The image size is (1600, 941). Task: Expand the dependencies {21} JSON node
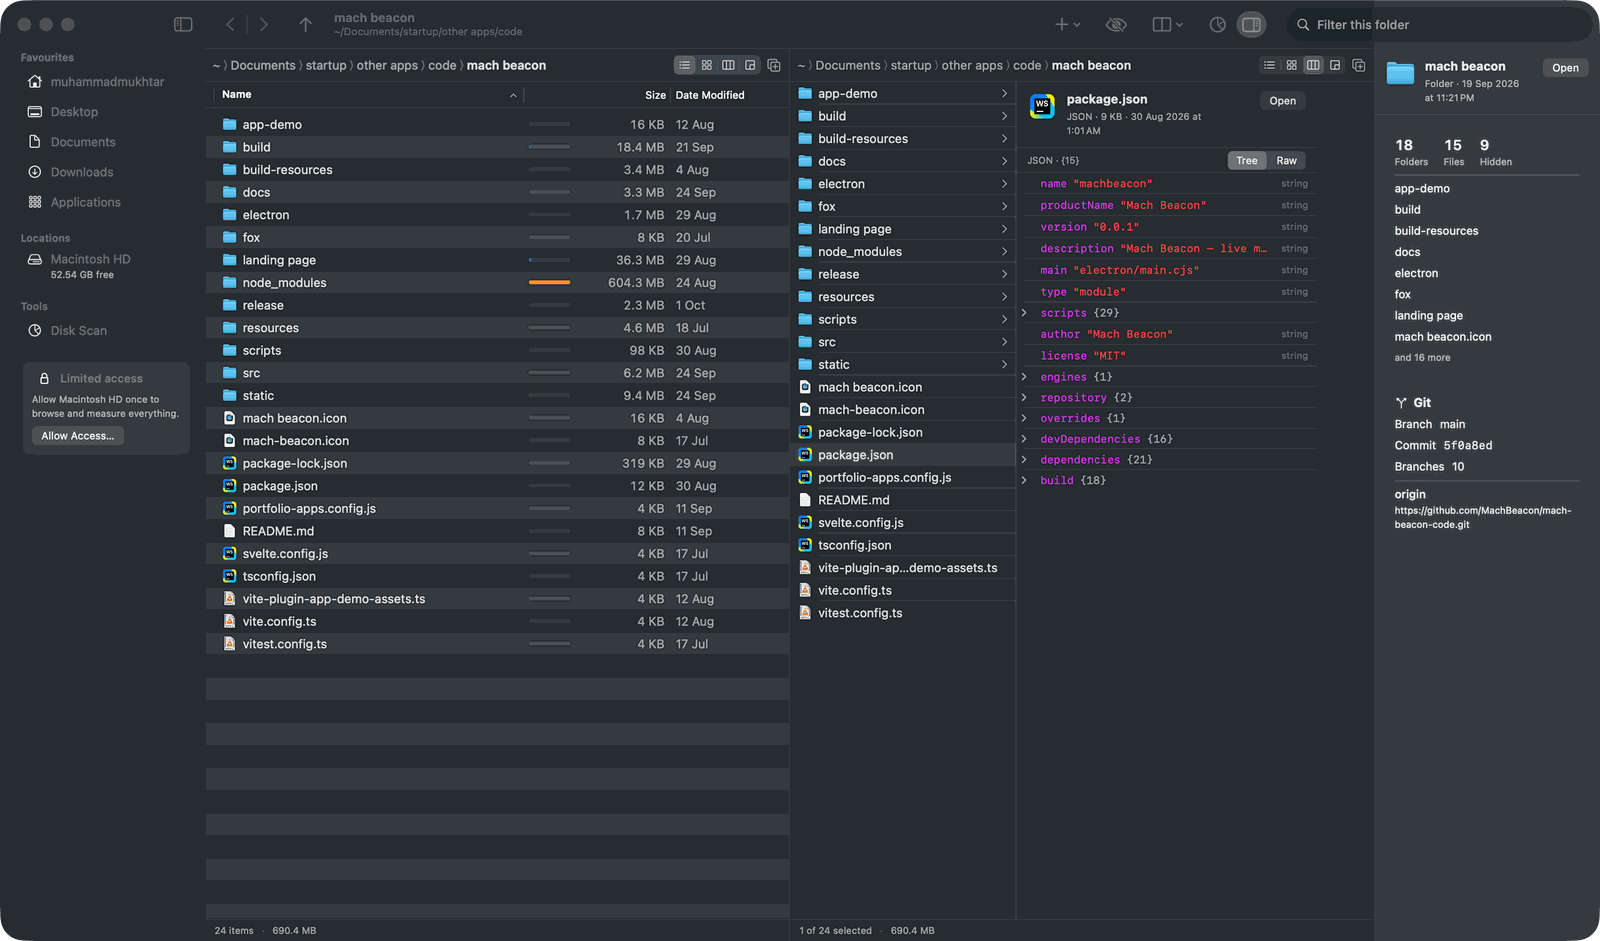pyautogui.click(x=1024, y=460)
